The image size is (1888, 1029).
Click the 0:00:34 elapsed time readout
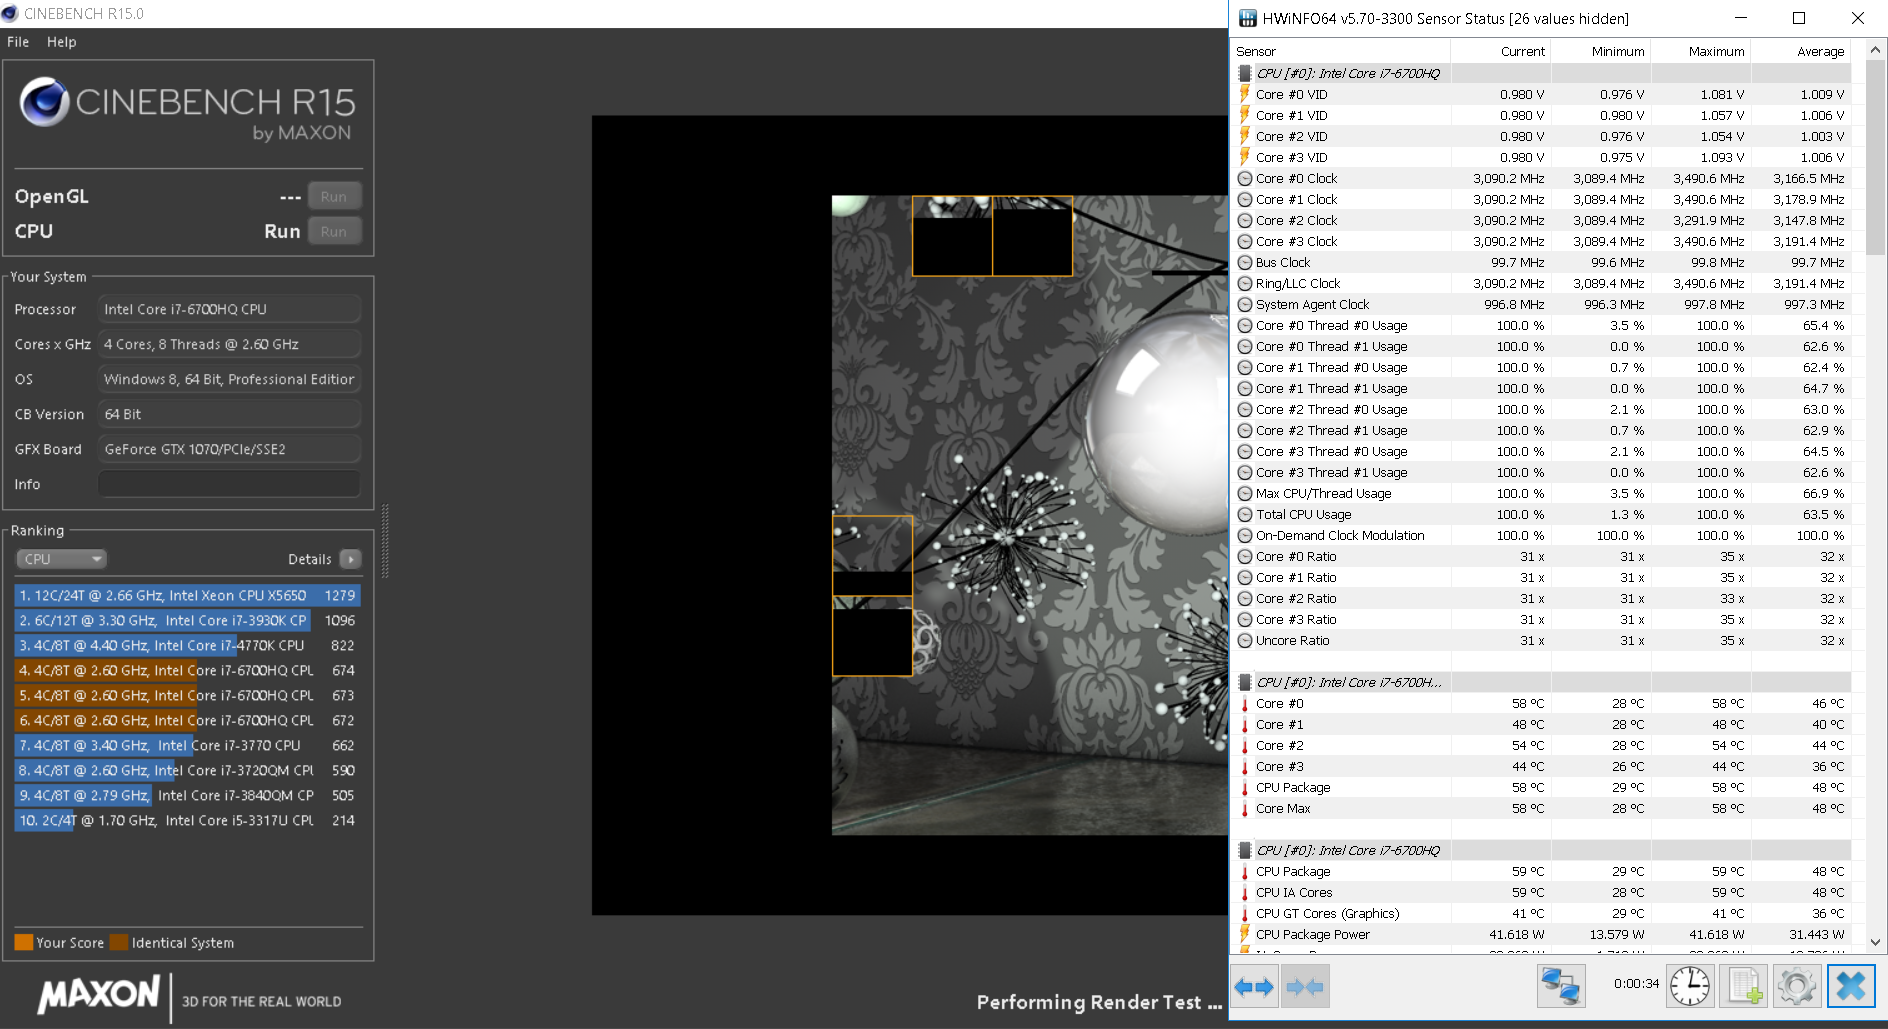pyautogui.click(x=1636, y=983)
